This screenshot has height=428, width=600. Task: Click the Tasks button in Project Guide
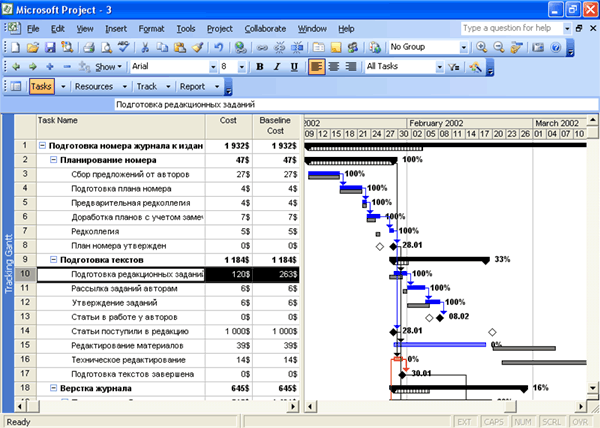click(x=41, y=87)
